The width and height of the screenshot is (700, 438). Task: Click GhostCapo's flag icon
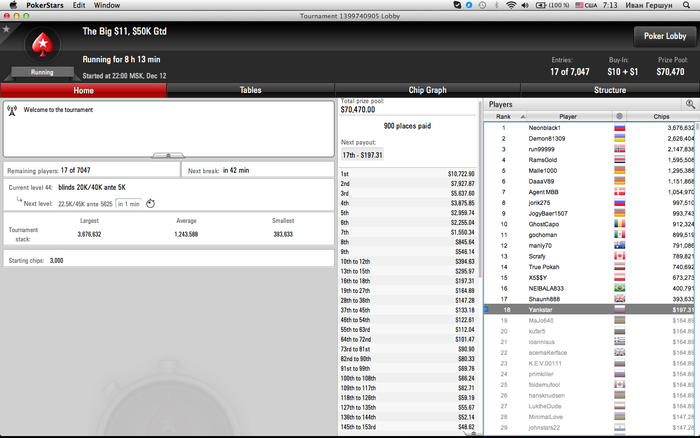click(619, 224)
